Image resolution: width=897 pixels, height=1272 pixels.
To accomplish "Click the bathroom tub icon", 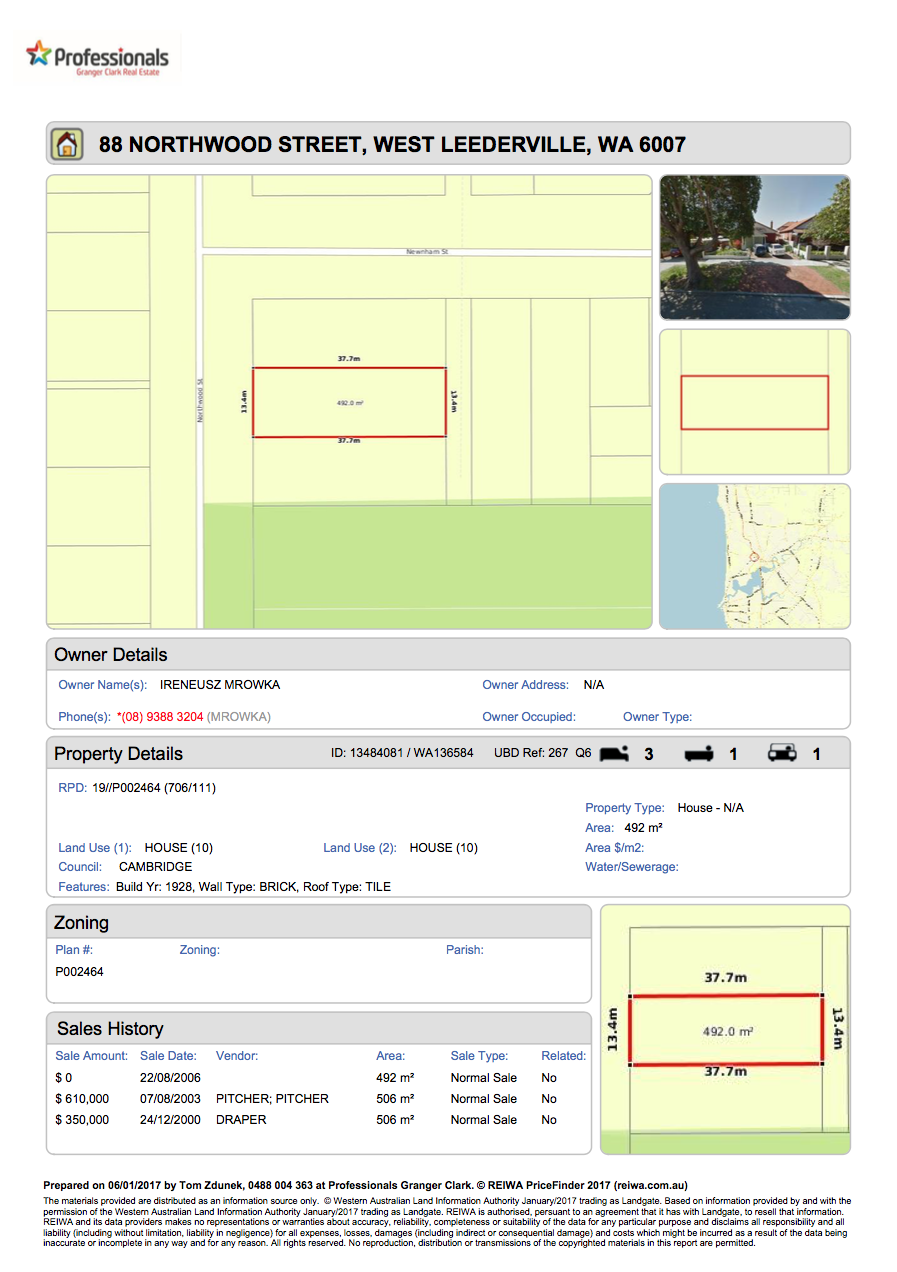I will click(699, 754).
